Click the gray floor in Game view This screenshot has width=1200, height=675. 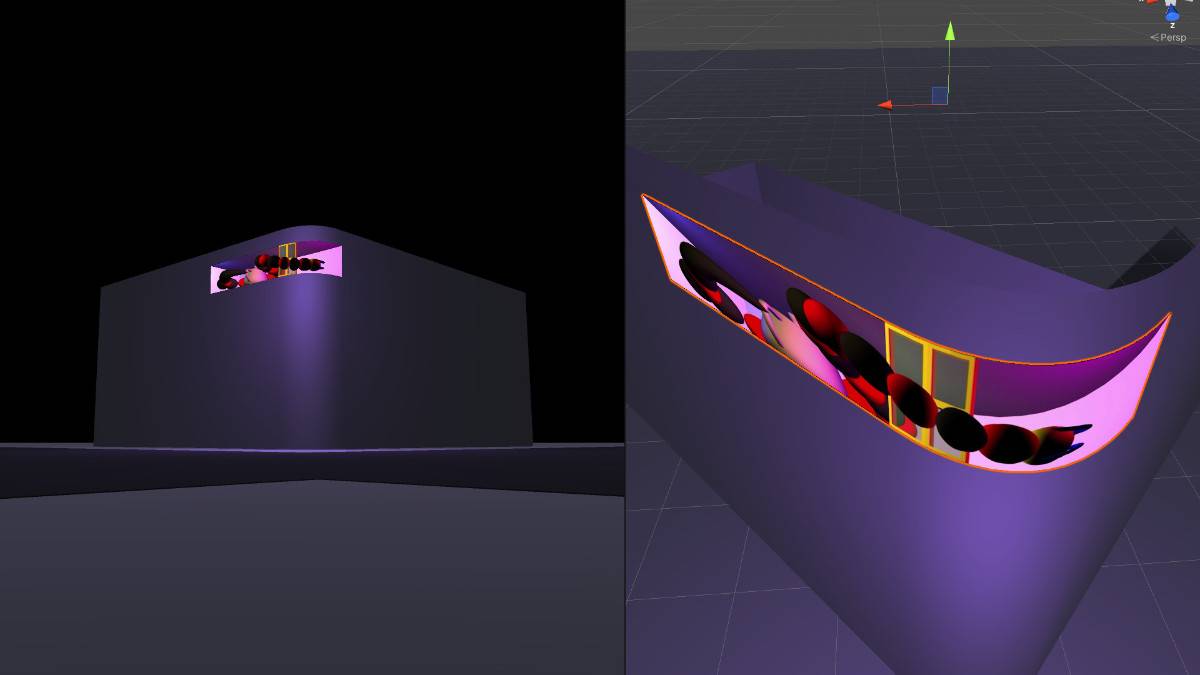click(x=300, y=580)
